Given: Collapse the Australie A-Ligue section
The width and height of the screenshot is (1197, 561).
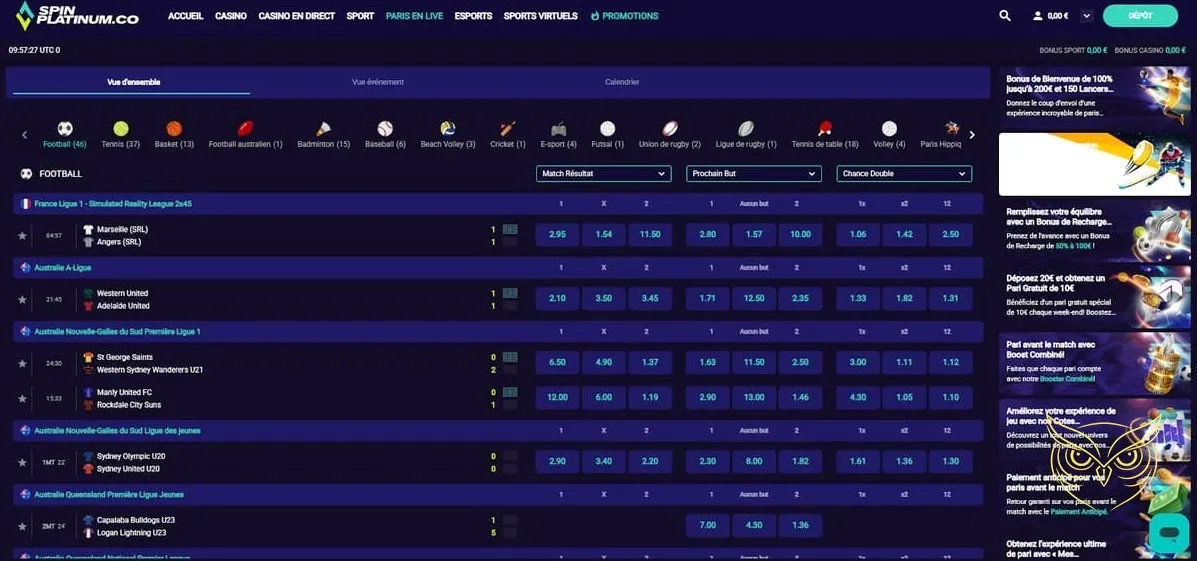Looking at the screenshot, I should (x=498, y=268).
